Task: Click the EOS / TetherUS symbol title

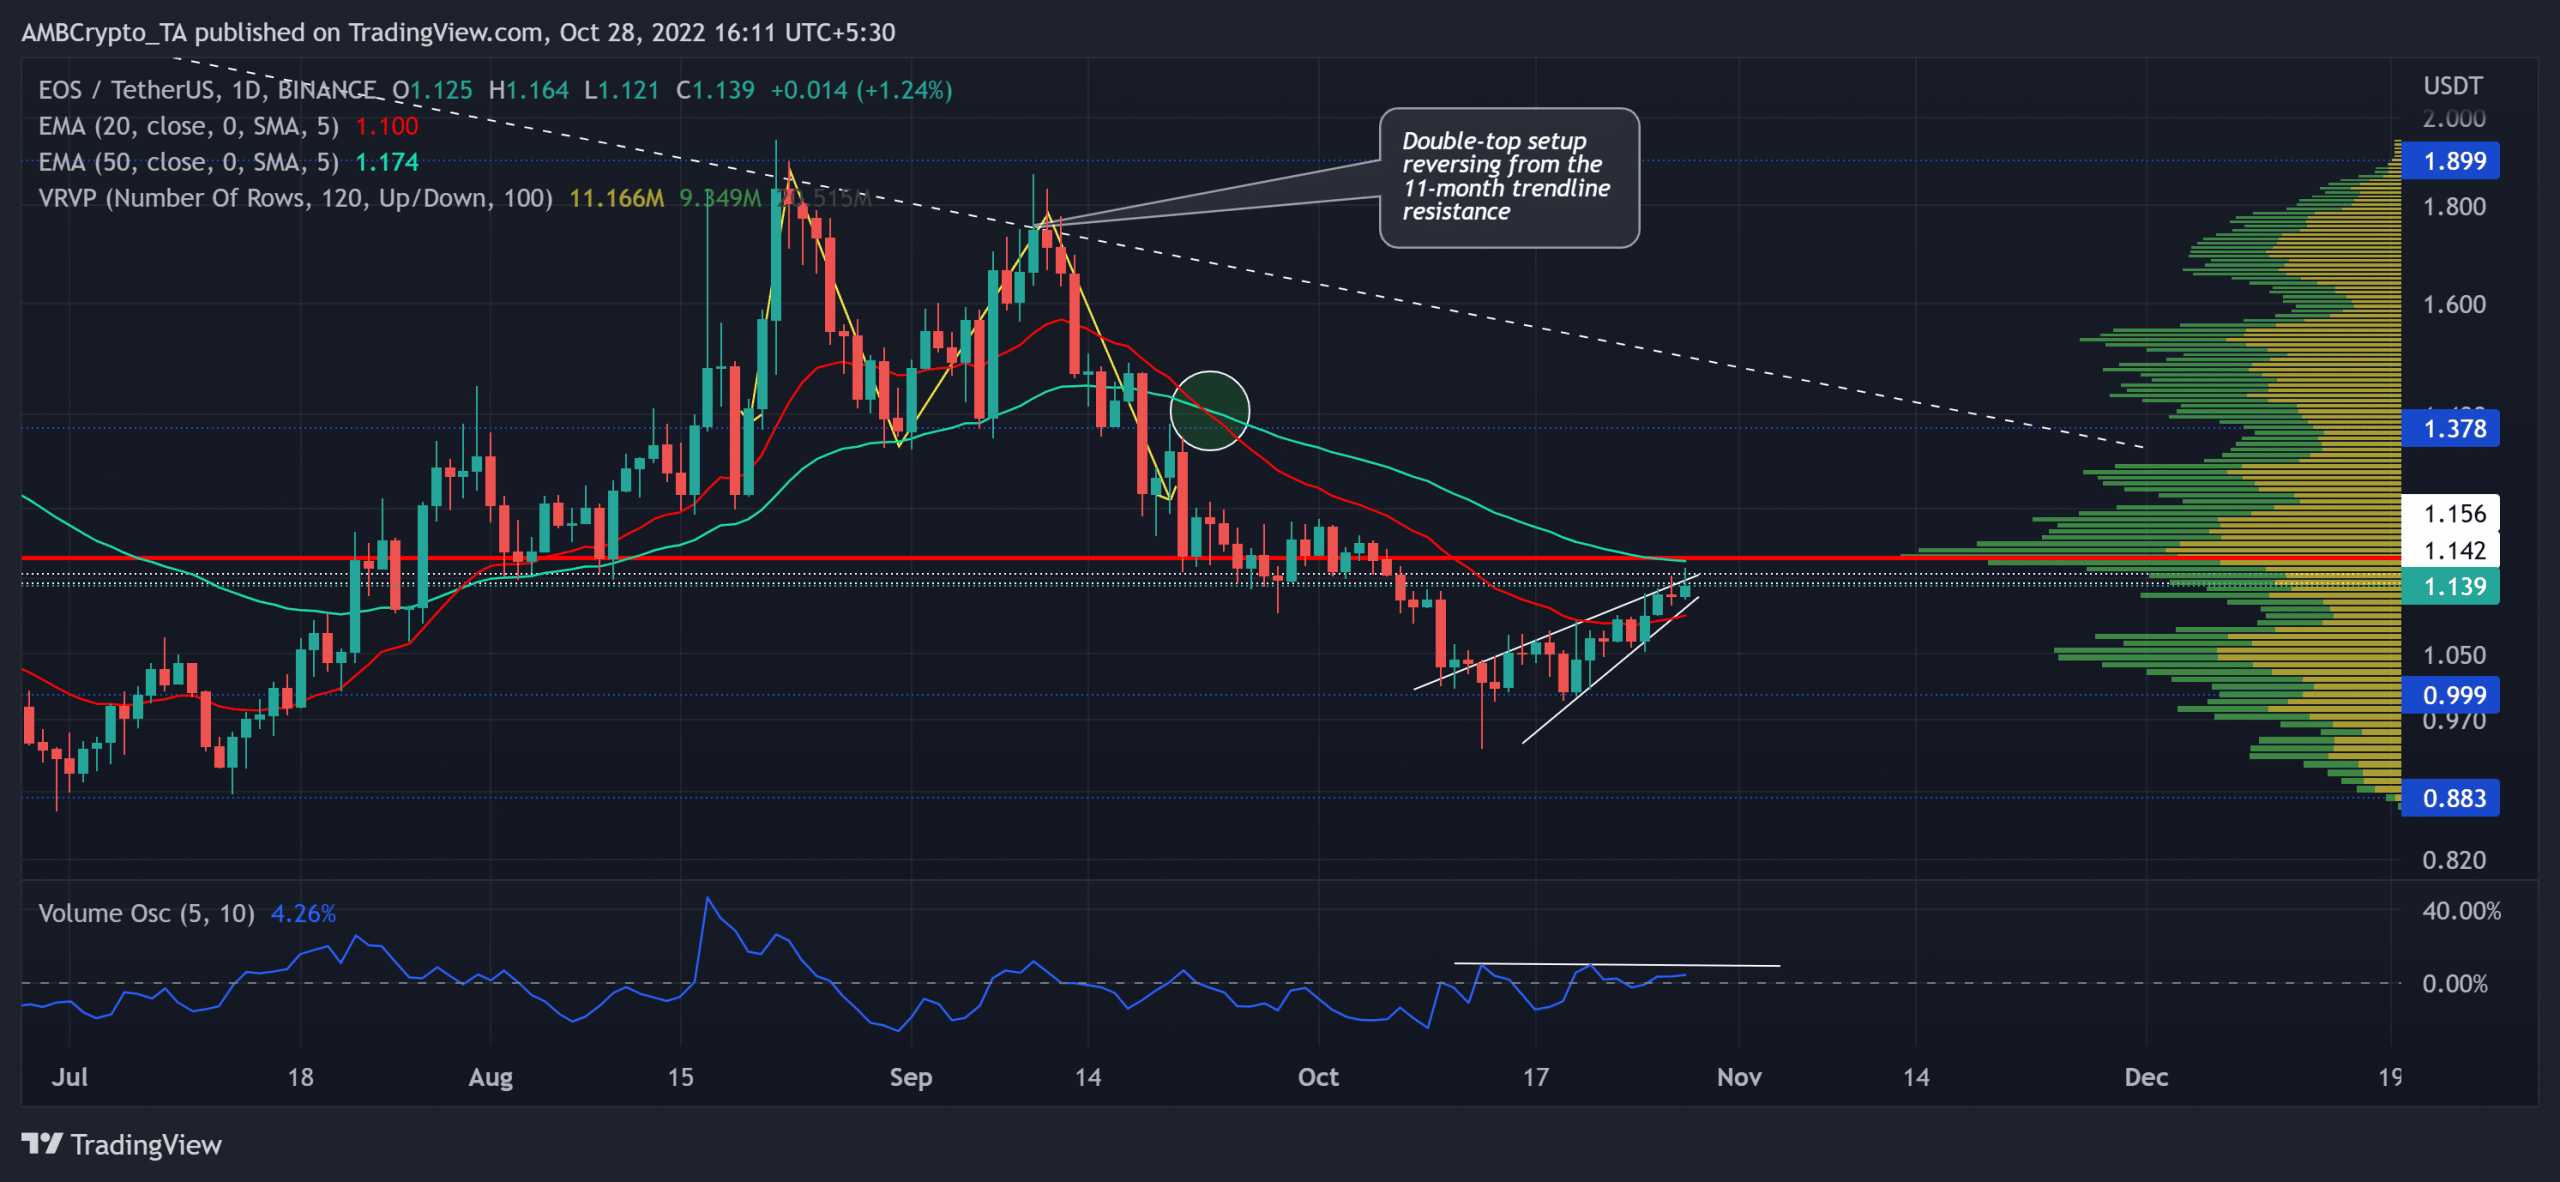Action: coord(208,90)
